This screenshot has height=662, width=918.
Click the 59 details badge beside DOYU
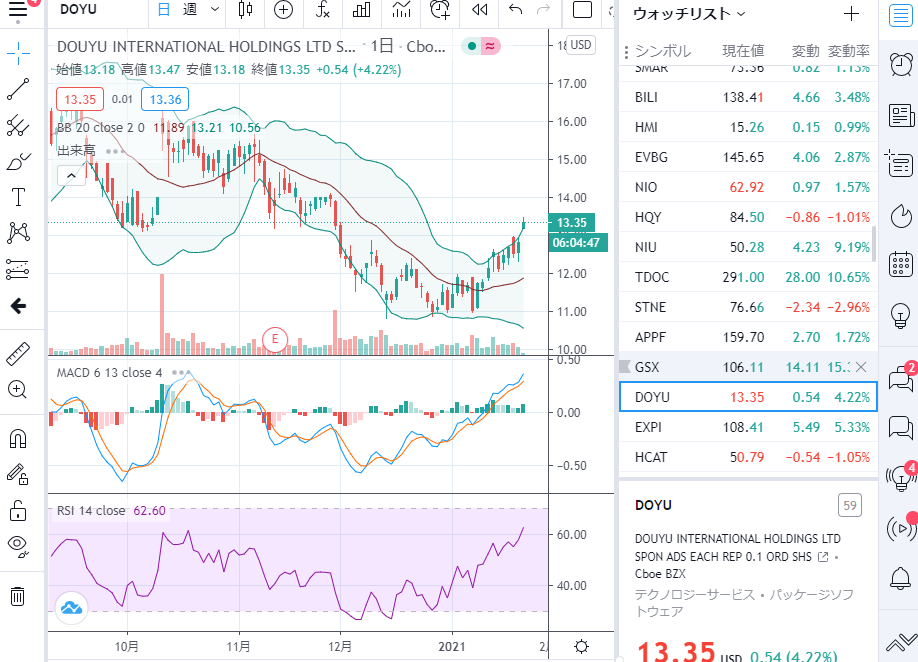pos(850,505)
